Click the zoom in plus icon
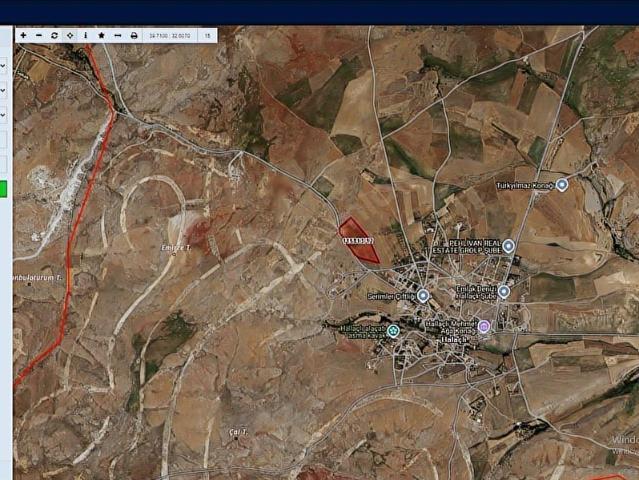Viewport: 639px width, 480px height. coord(23,35)
